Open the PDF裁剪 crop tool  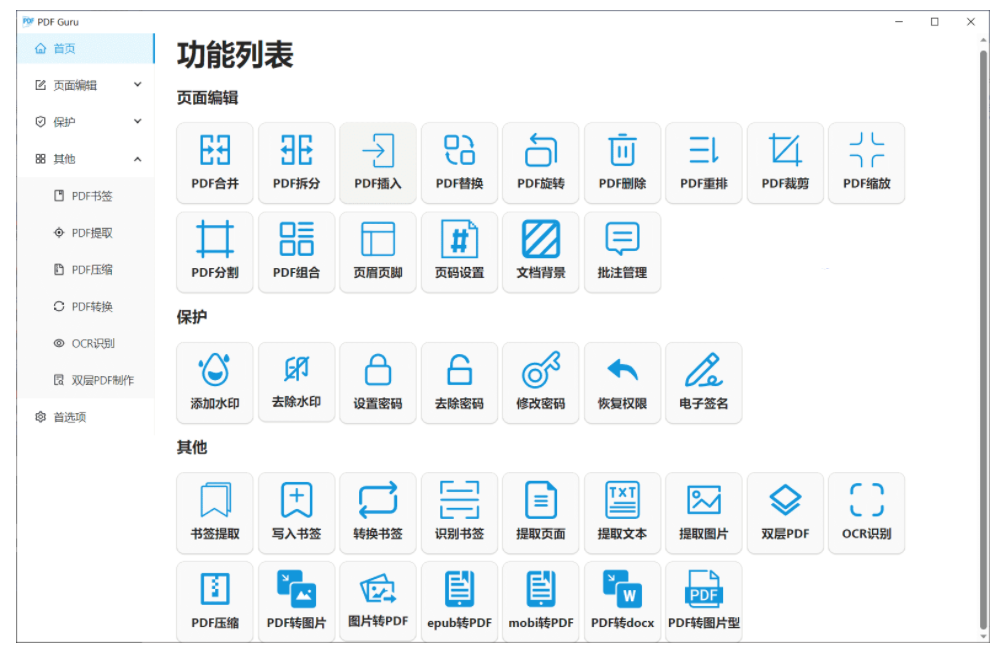[x=785, y=163]
